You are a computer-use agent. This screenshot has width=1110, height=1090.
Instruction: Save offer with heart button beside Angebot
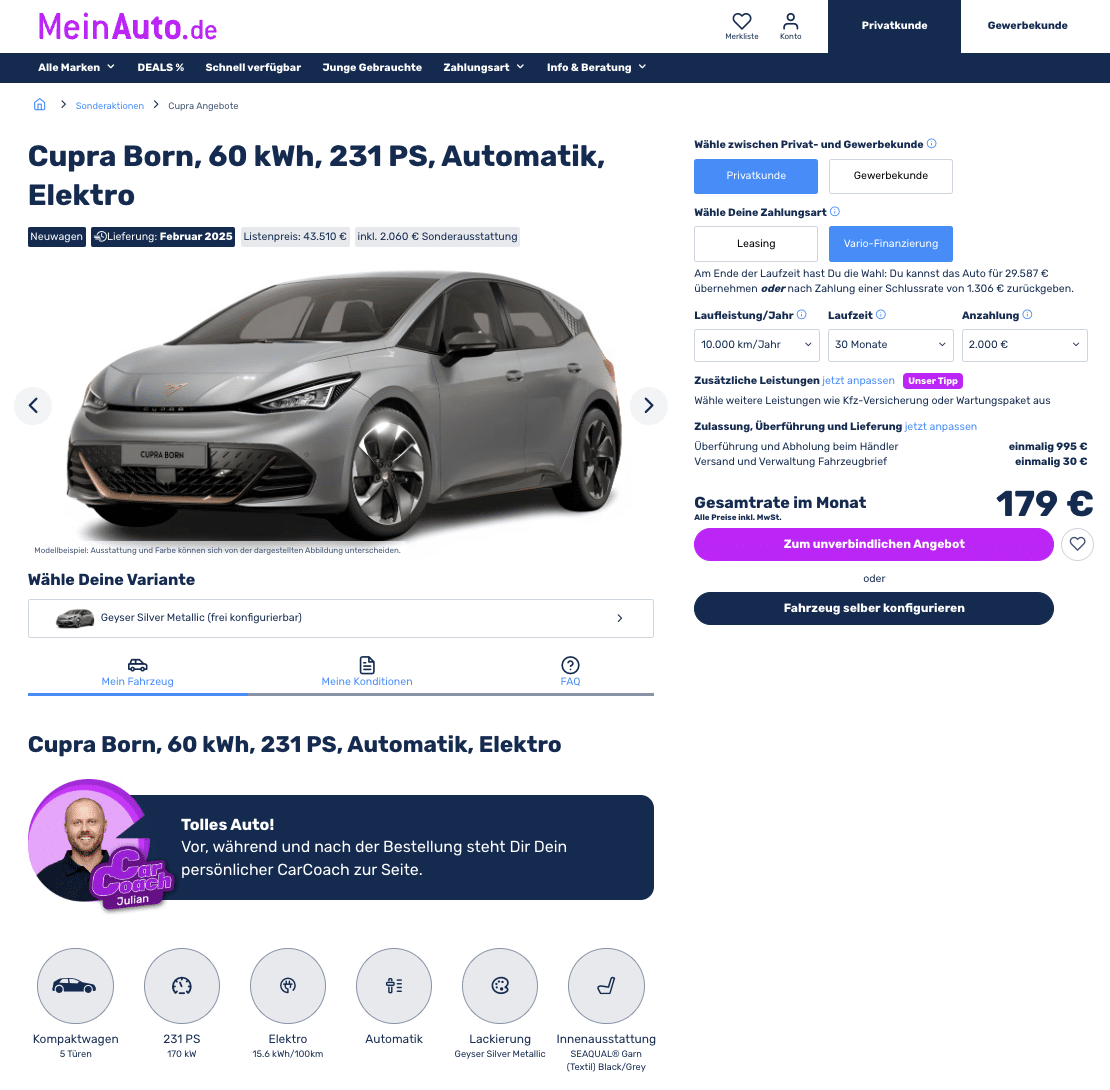1077,544
